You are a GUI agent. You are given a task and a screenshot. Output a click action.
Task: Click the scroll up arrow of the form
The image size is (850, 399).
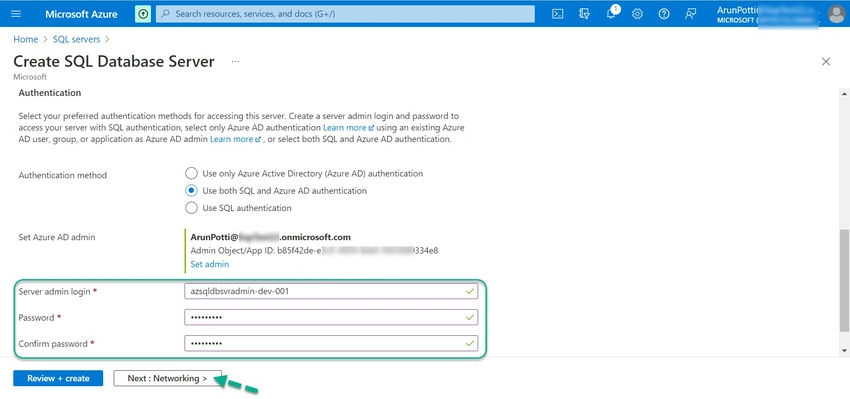click(845, 94)
